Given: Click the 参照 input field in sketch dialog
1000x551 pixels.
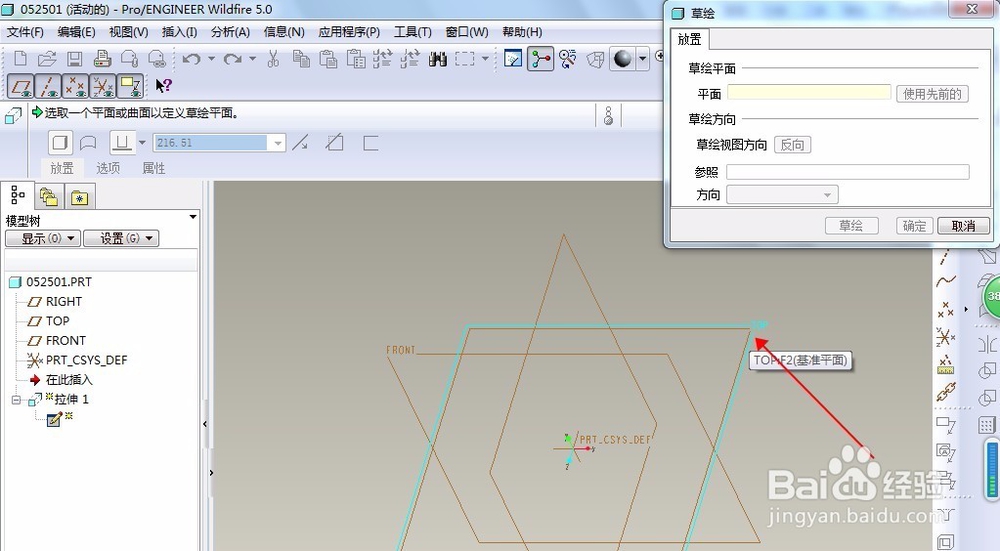Looking at the screenshot, I should point(848,172).
